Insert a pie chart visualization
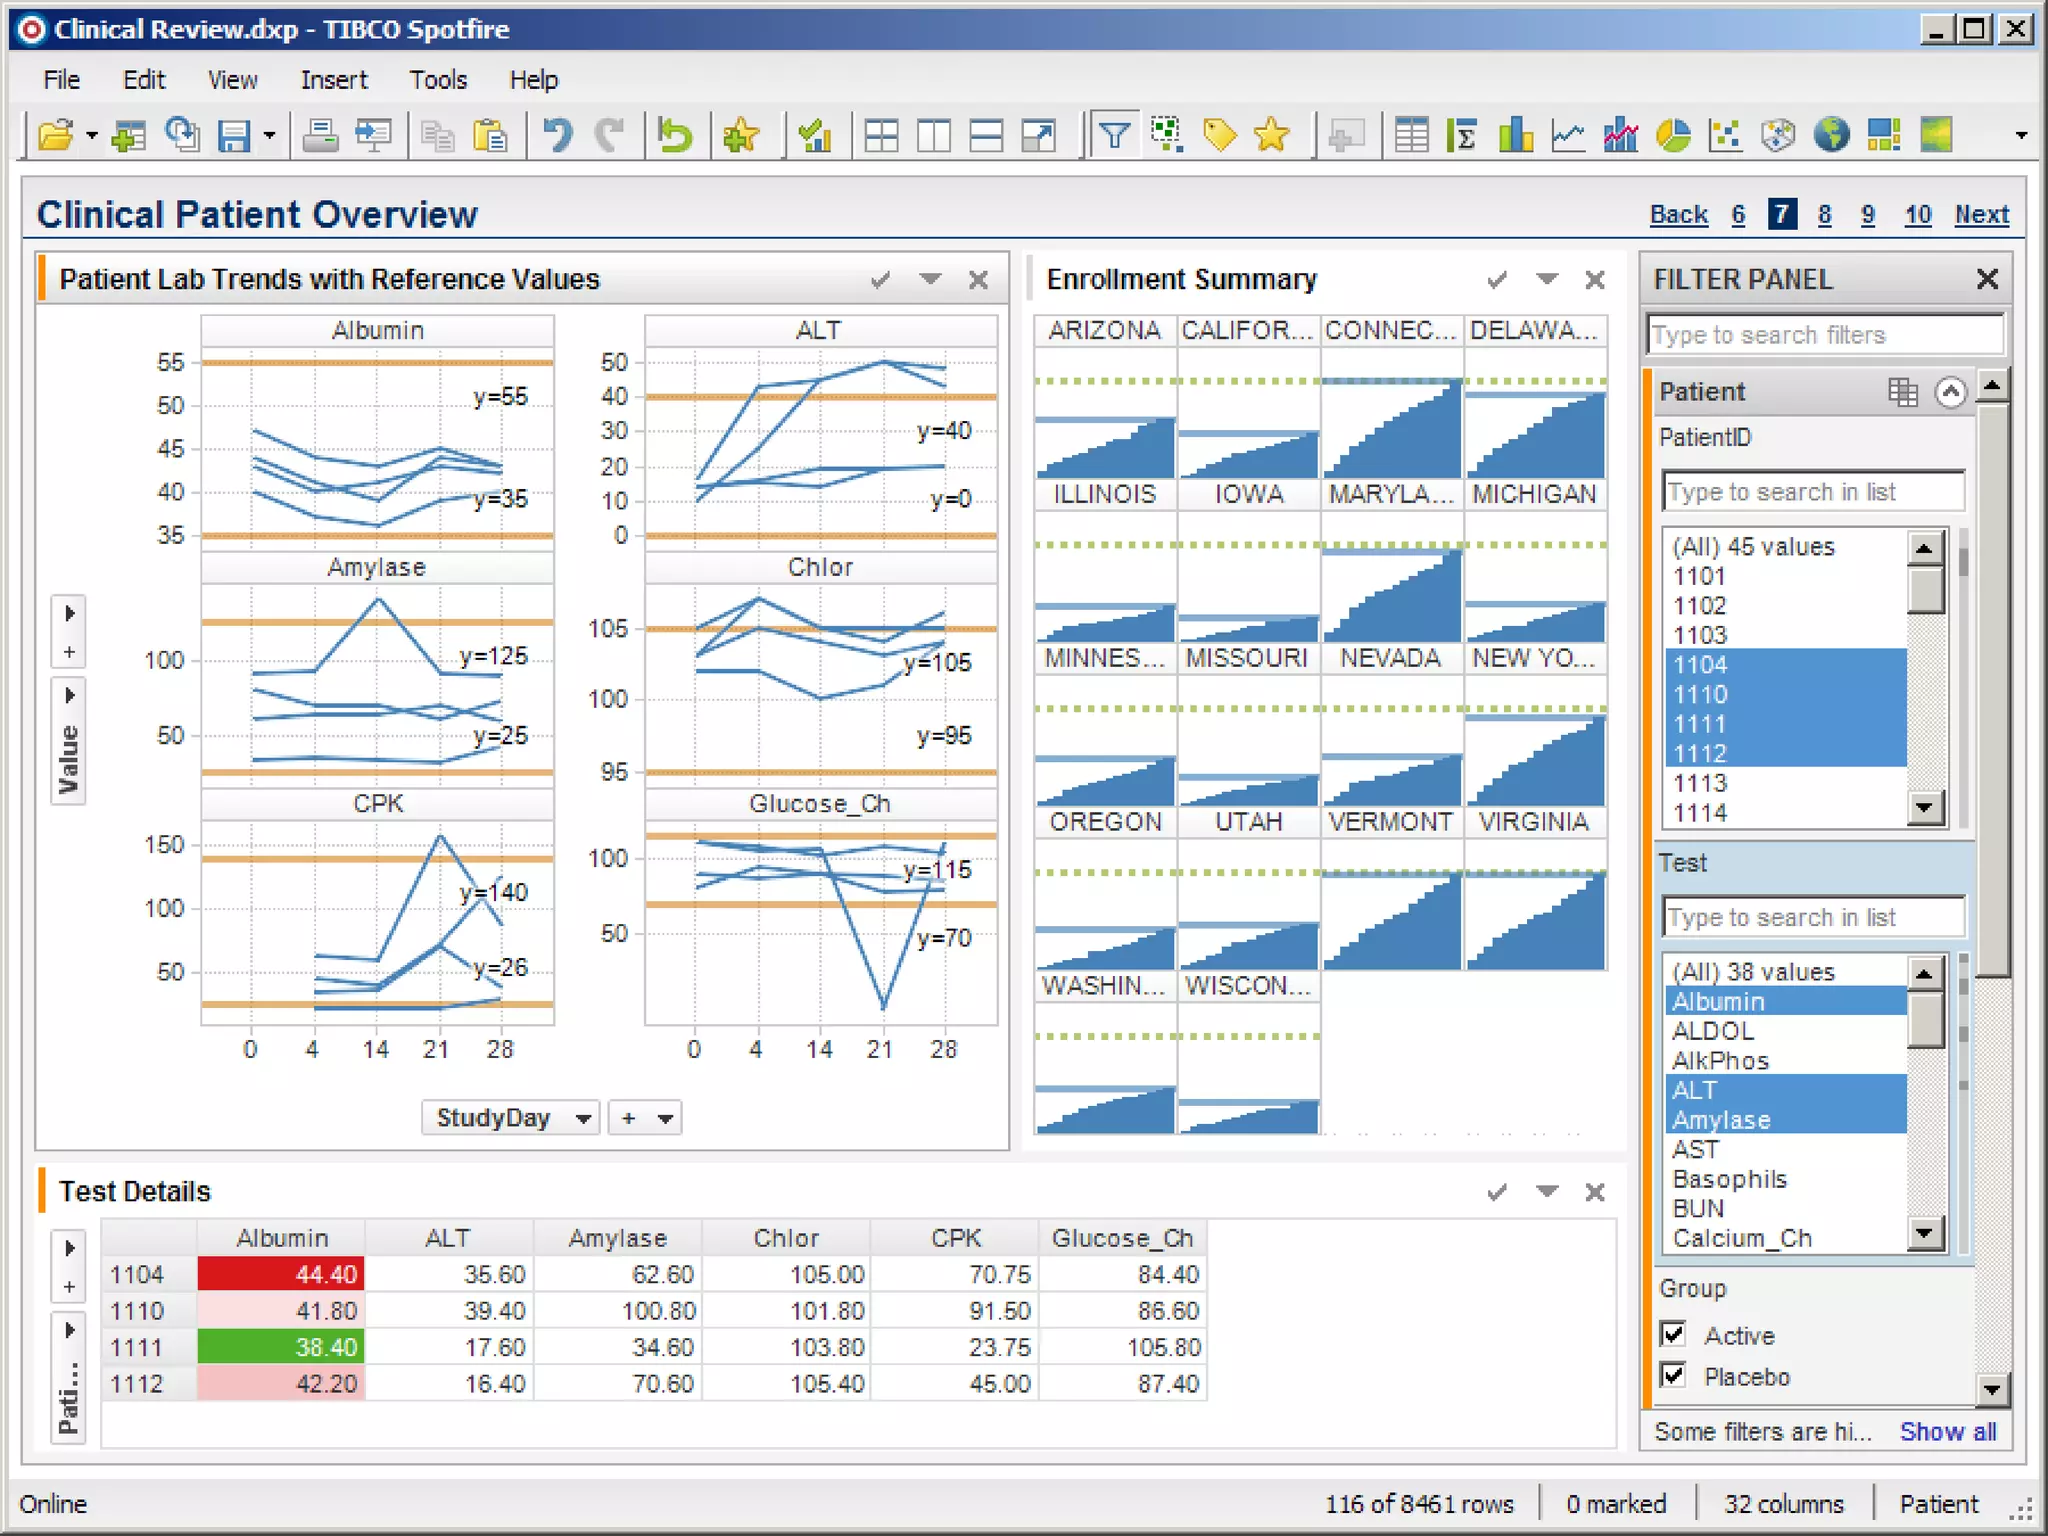2048x1536 pixels. (x=1673, y=135)
